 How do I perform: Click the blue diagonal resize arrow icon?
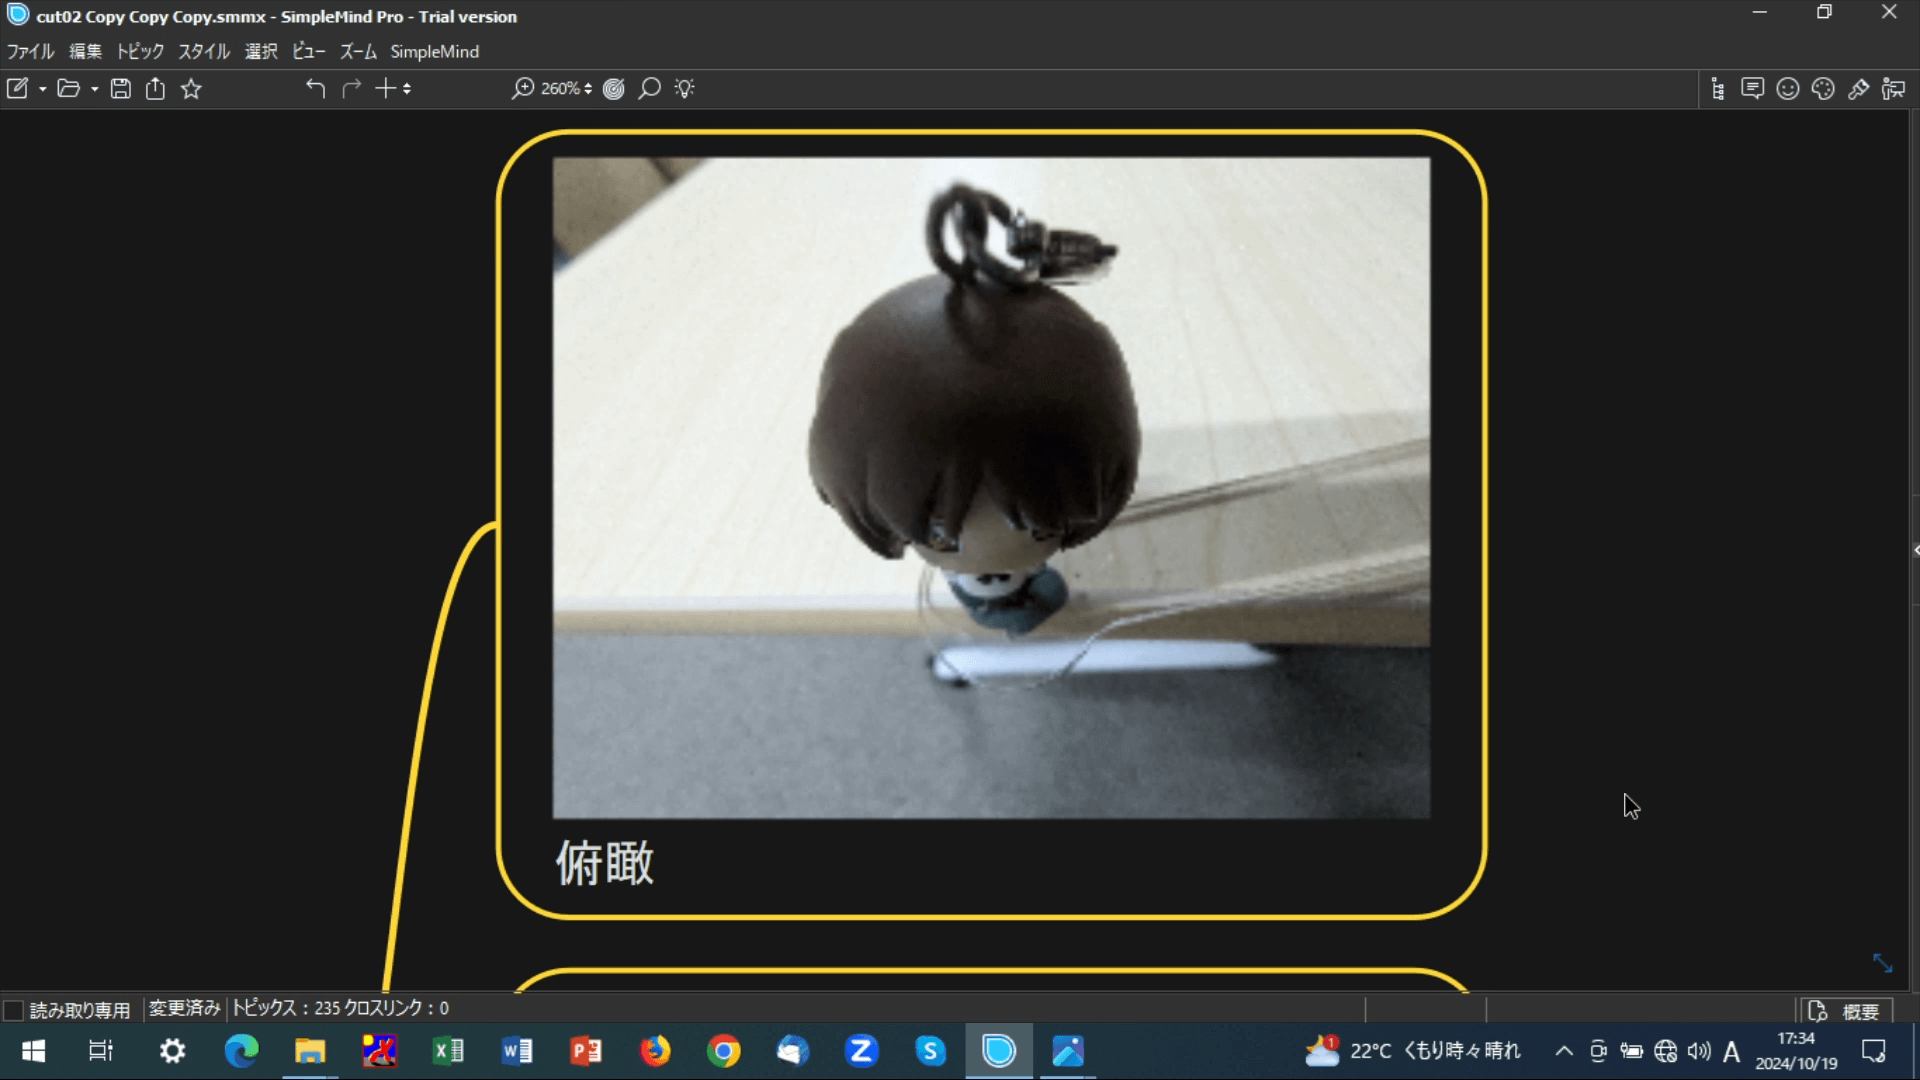pos(1882,963)
